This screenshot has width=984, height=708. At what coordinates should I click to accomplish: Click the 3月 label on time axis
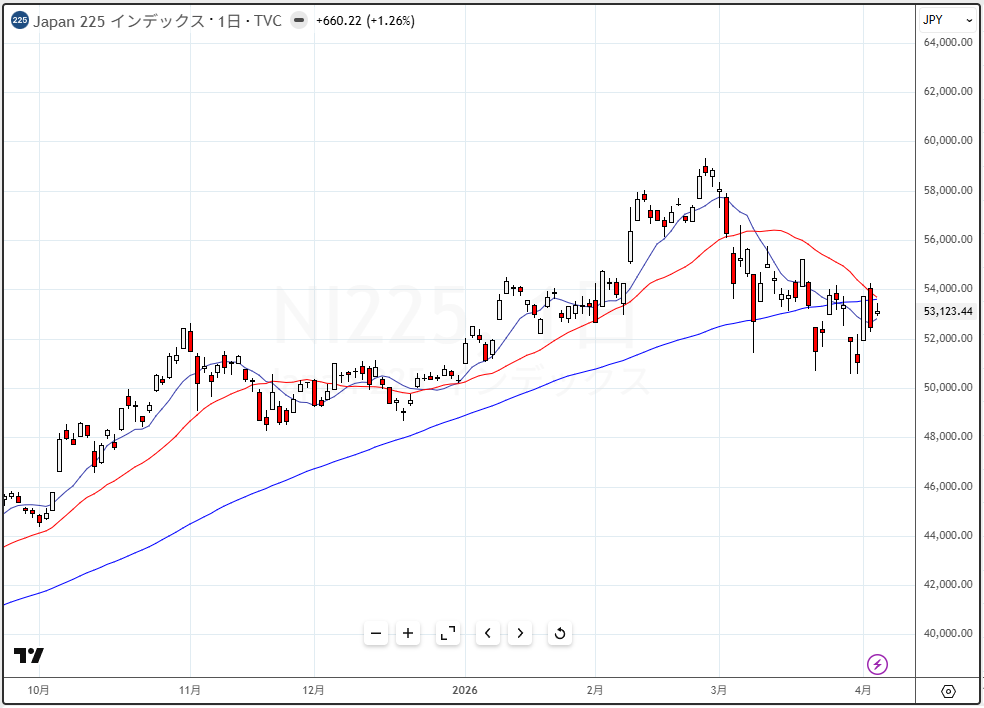point(719,690)
